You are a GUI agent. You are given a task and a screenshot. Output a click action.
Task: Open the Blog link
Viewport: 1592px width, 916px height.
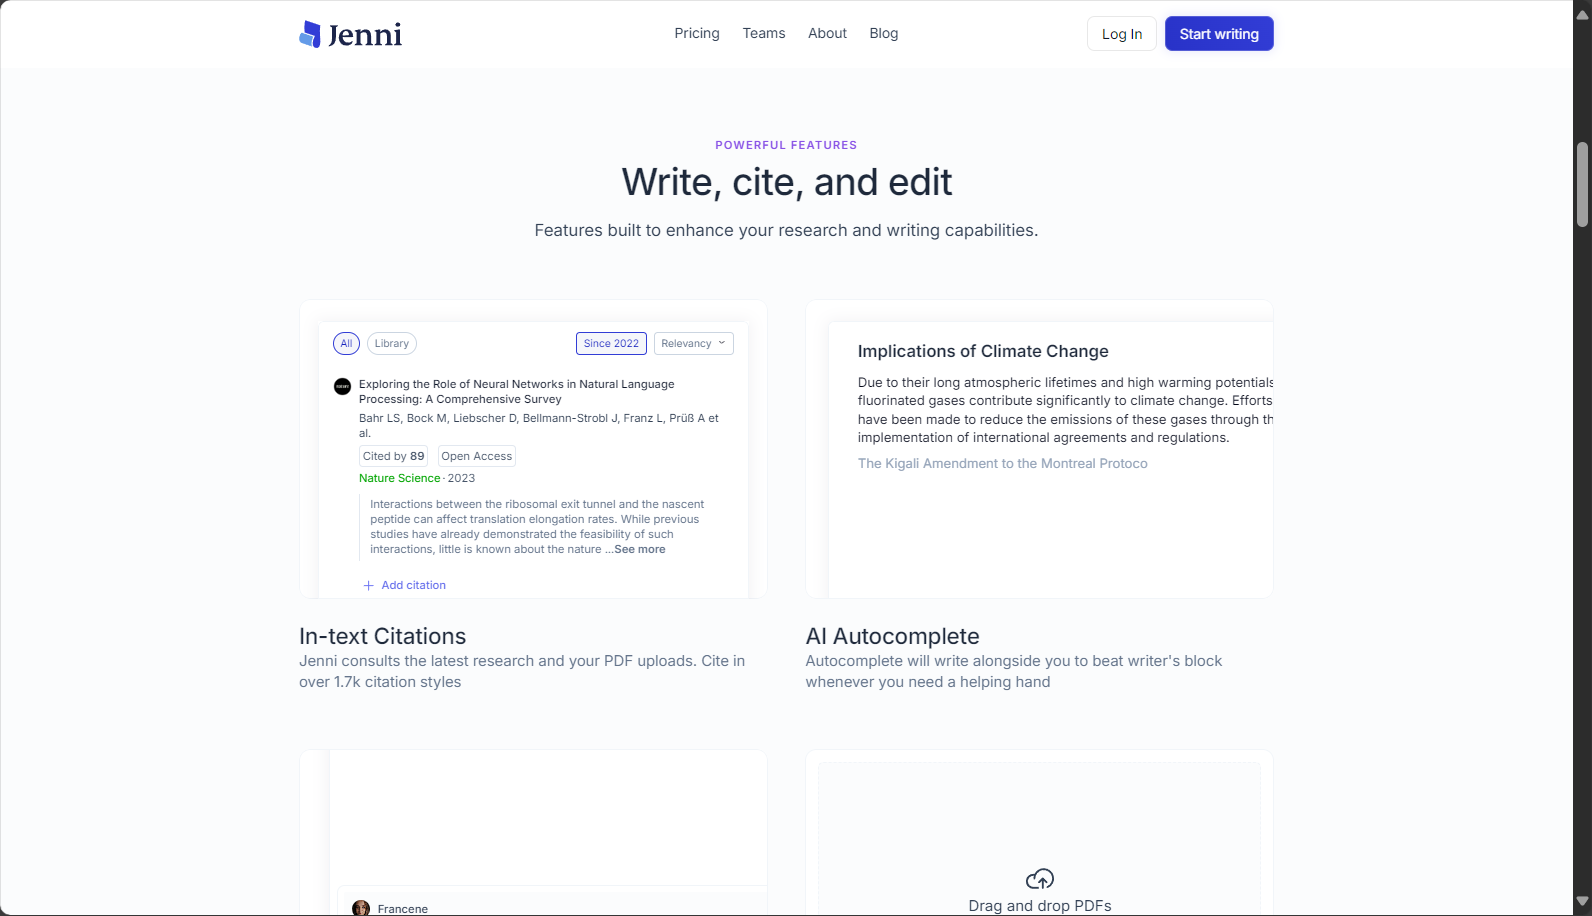pos(884,33)
